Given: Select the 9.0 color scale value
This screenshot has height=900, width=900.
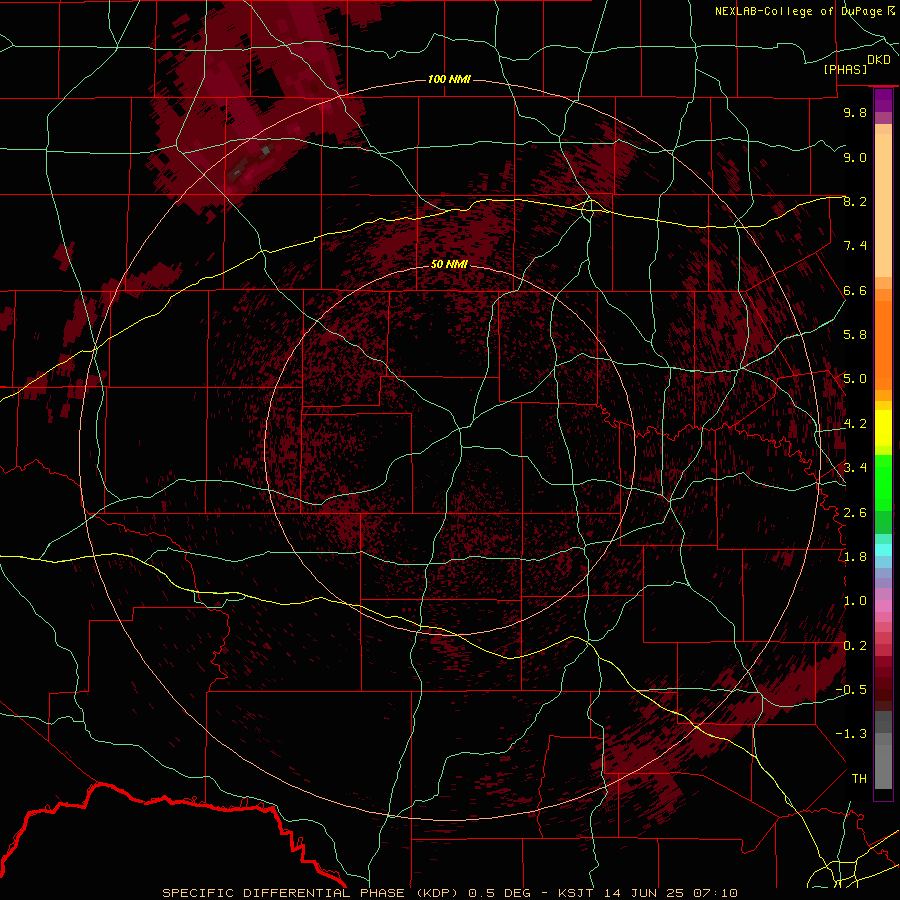Looking at the screenshot, I should [x=855, y=157].
